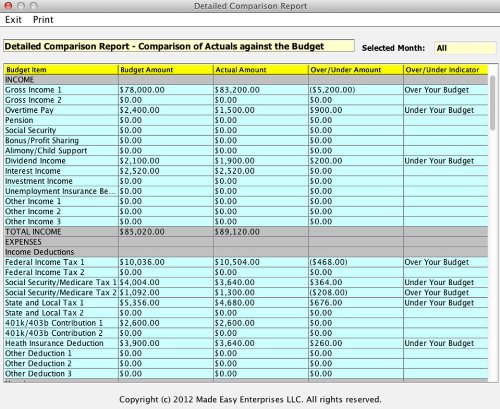The width and height of the screenshot is (500, 409).
Task: Select the Dividend Income row
Action: point(246,161)
